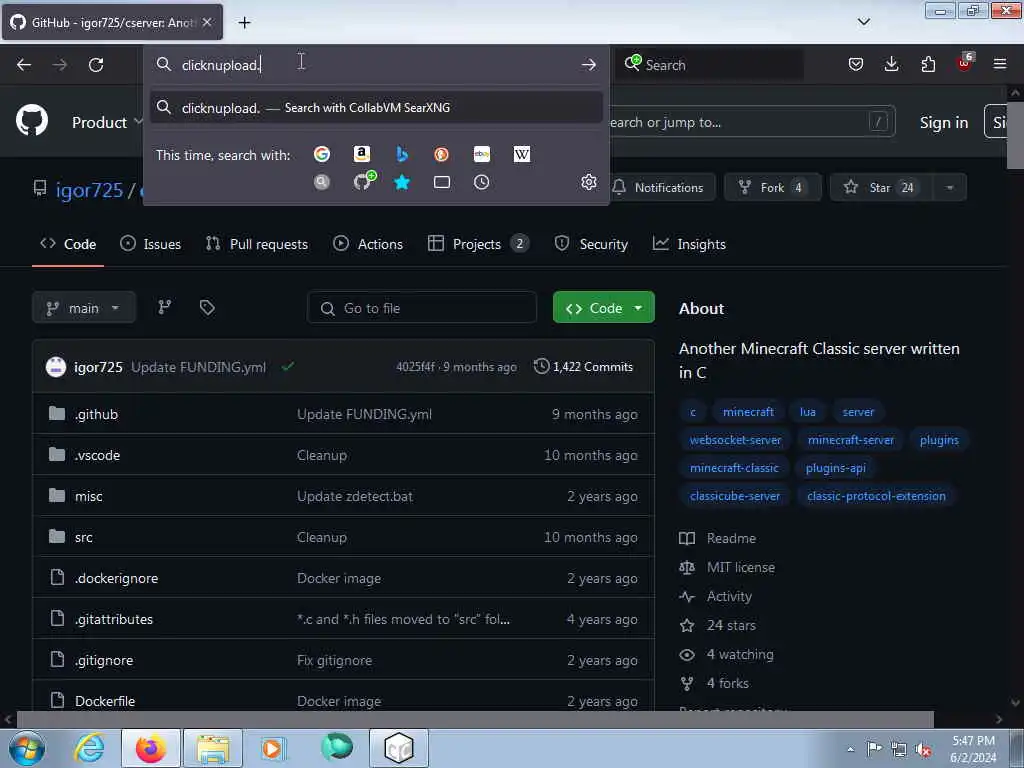Open the .github folder
1024x768 pixels.
[96, 414]
